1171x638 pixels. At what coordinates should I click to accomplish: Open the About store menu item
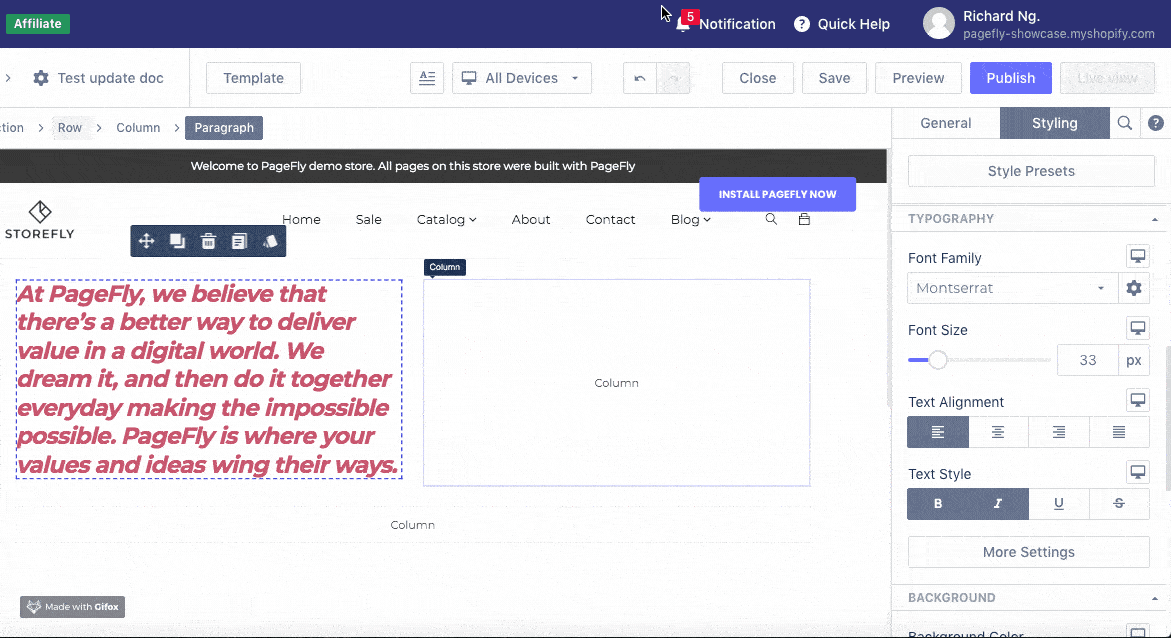[531, 219]
